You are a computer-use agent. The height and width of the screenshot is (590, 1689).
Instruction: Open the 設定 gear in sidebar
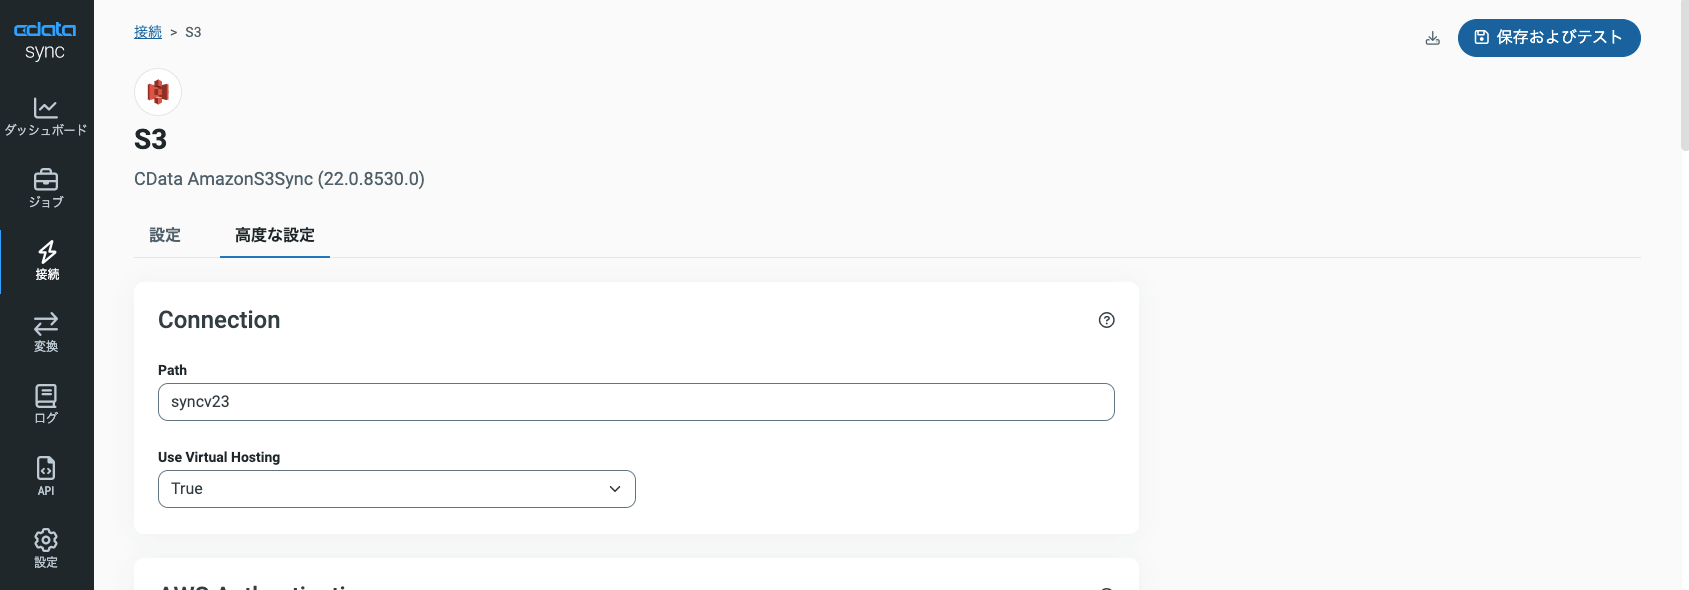pos(46,549)
